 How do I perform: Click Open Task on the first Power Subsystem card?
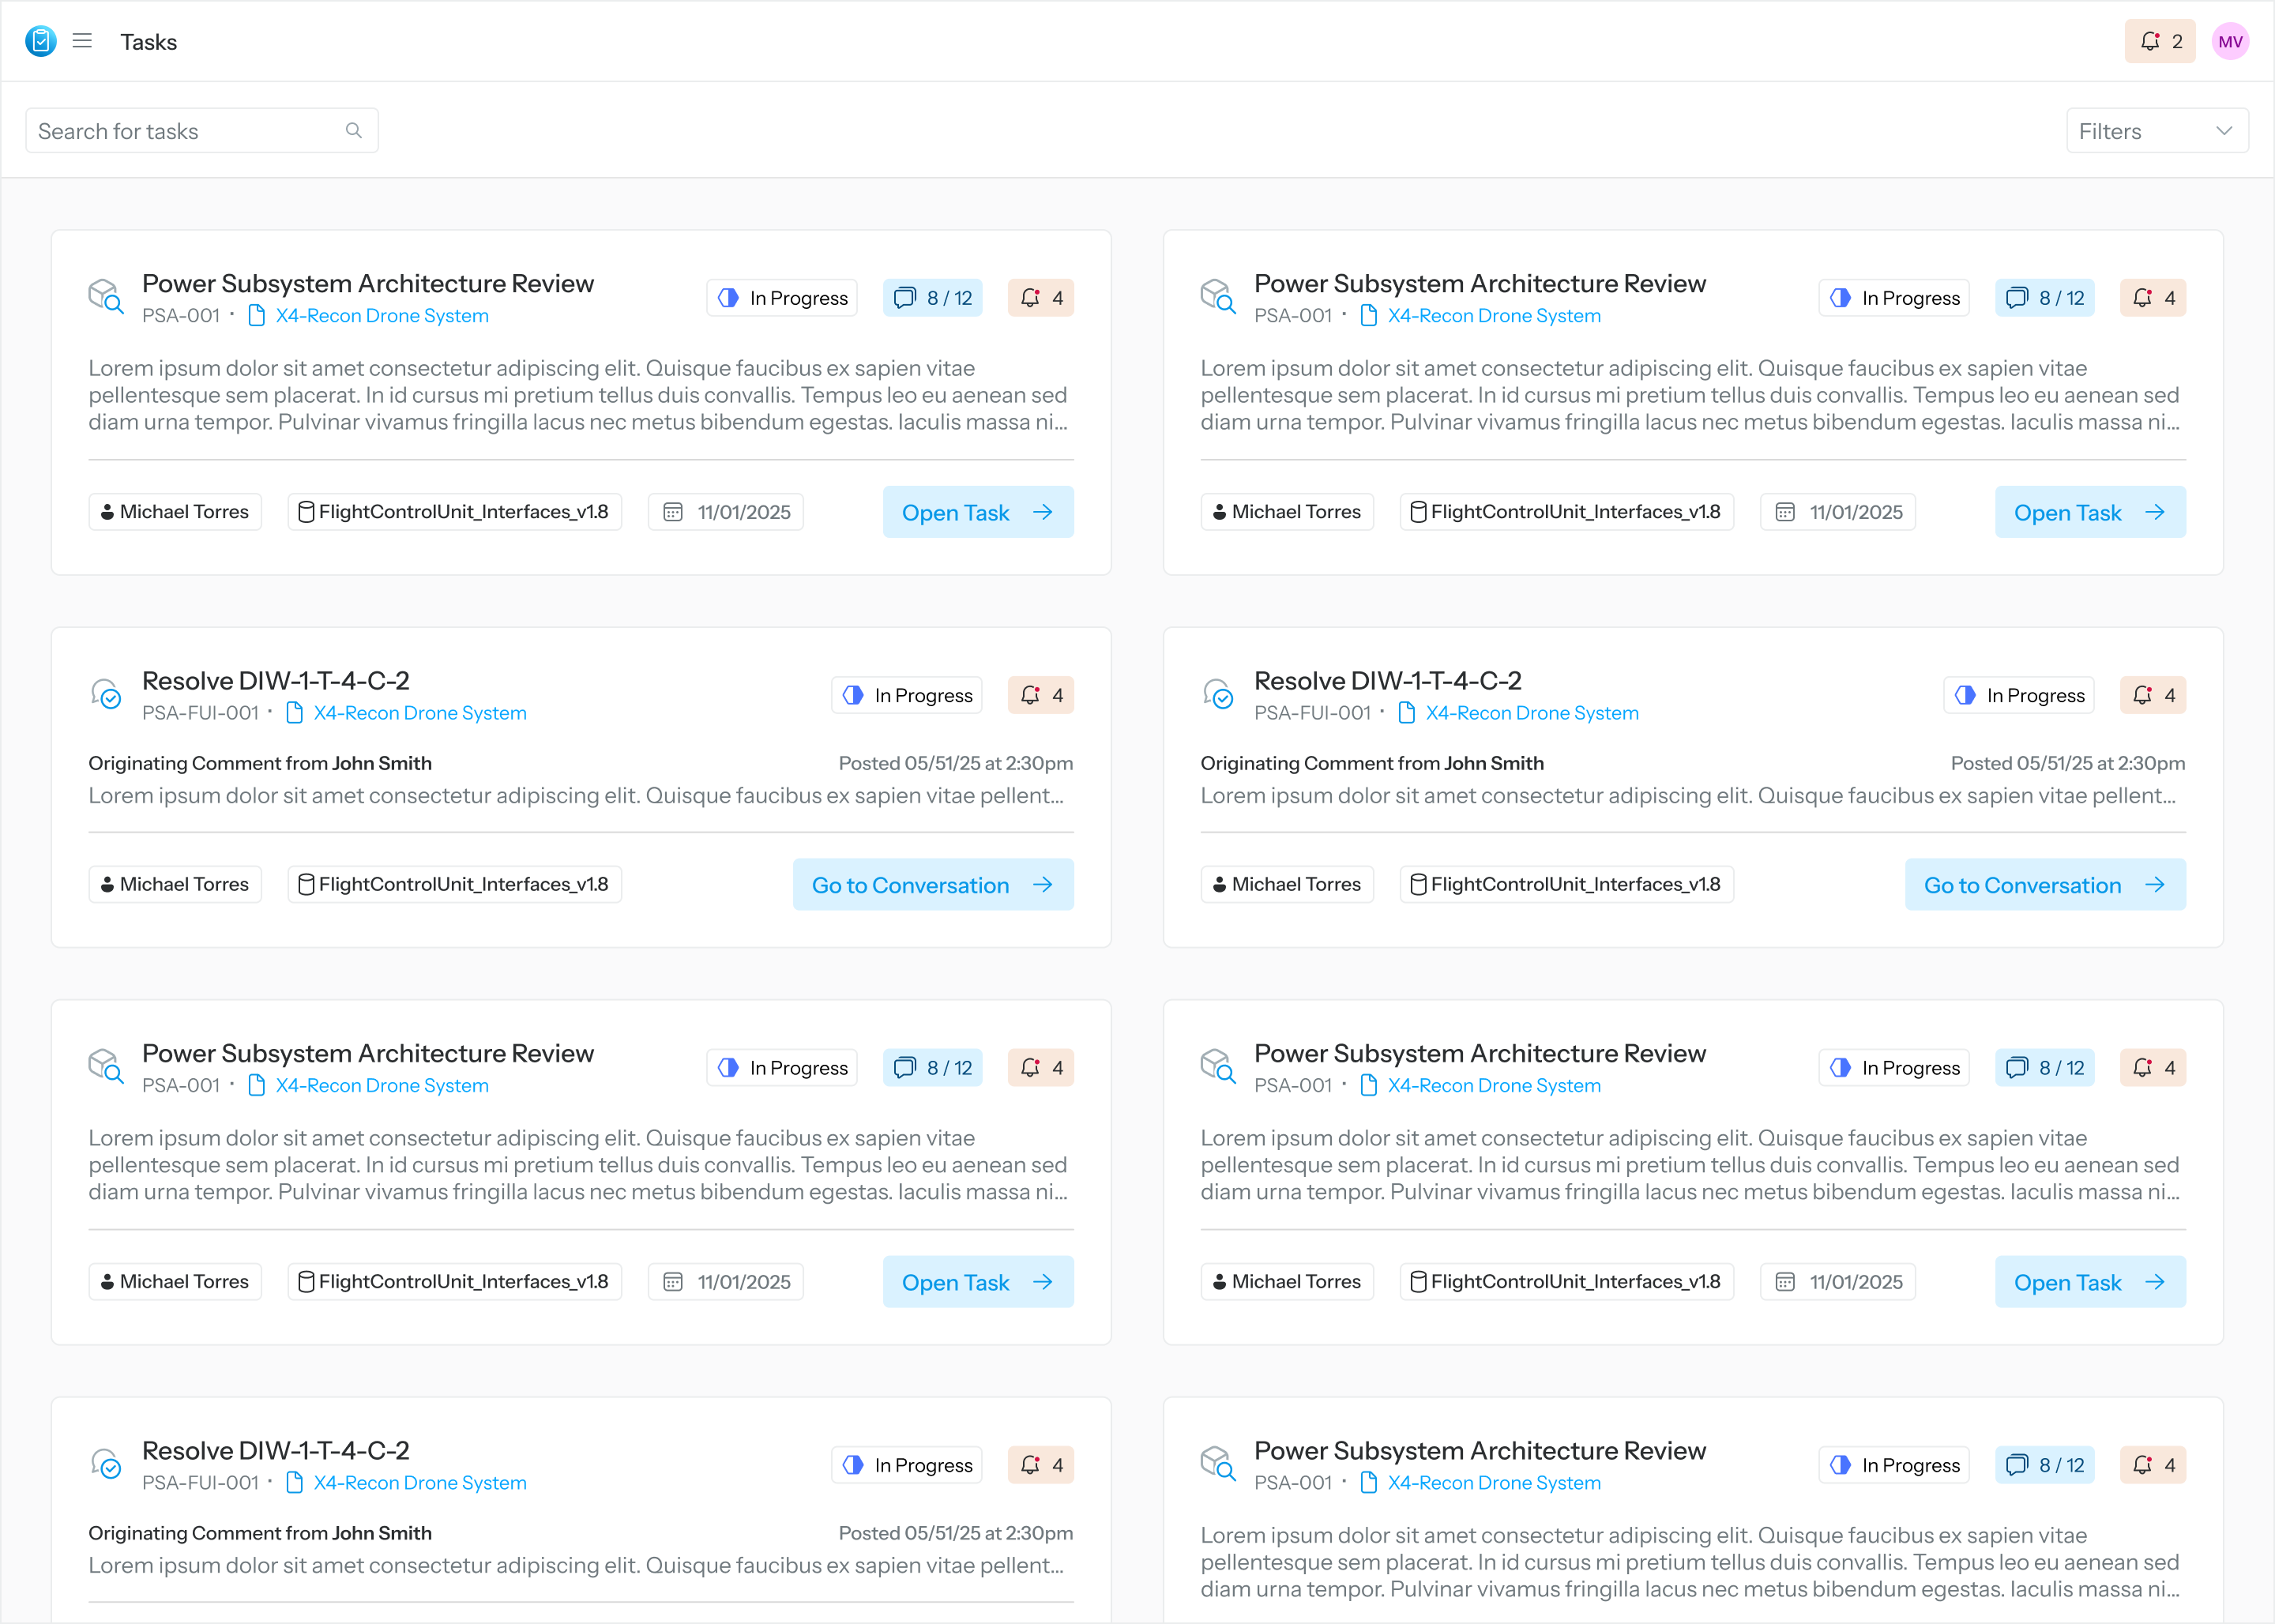click(x=977, y=511)
